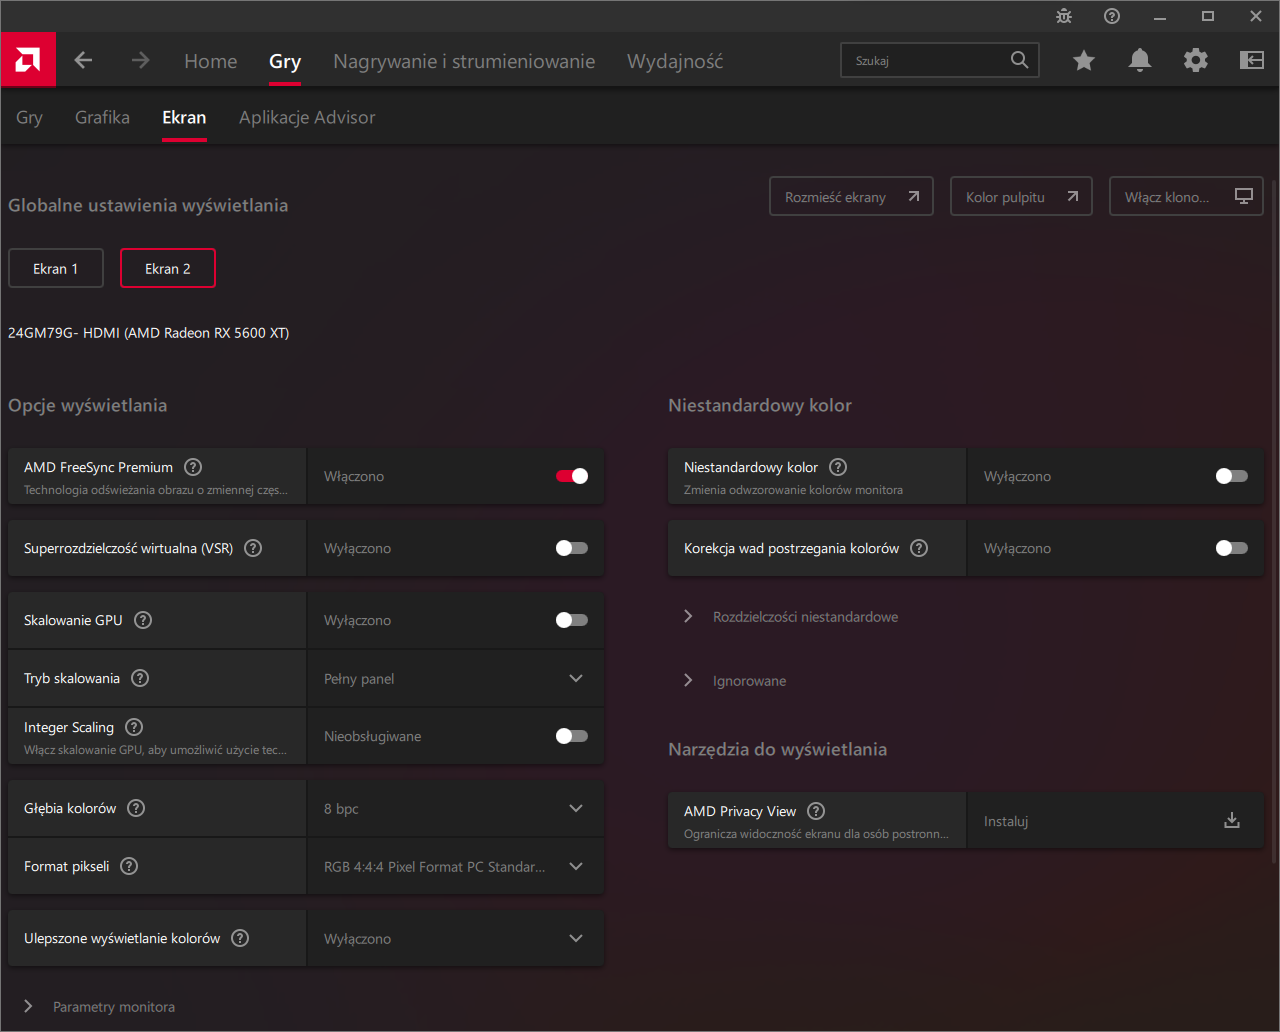
Task: Expand Ignorowane section
Action: click(x=735, y=681)
